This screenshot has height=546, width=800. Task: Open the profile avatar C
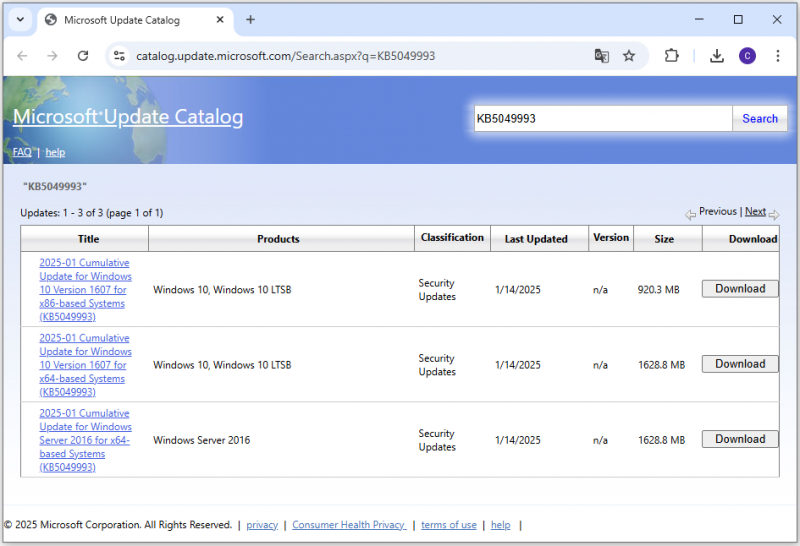[x=747, y=56]
